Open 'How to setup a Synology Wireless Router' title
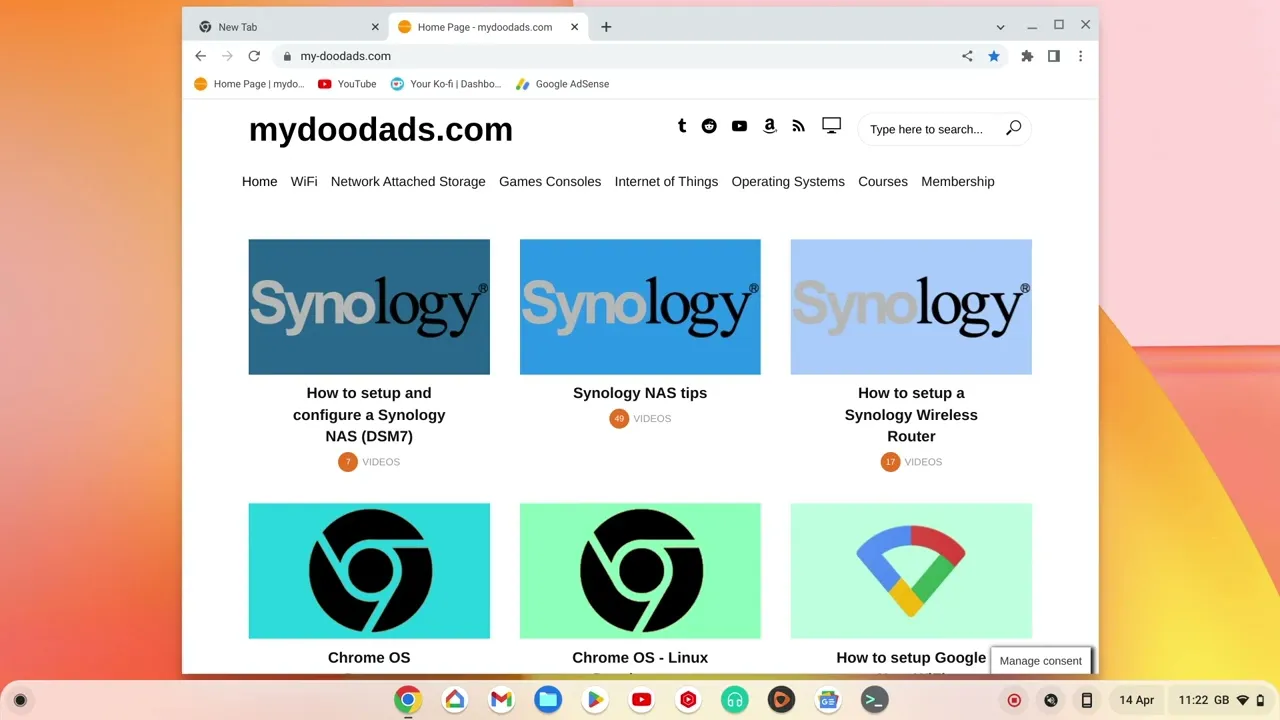 point(911,415)
